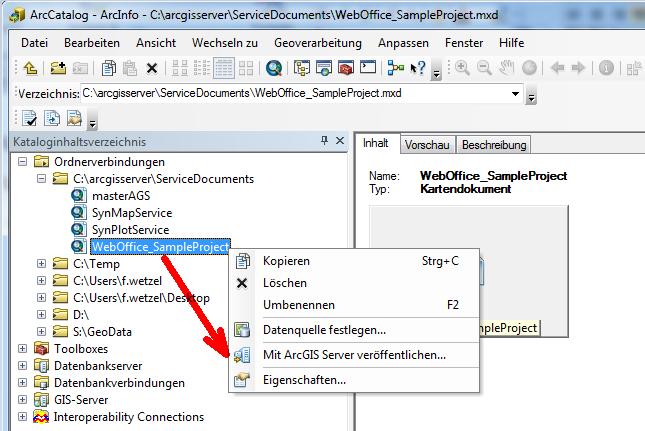Click the Copy icon in the toolbar
The image size is (645, 431).
[109, 68]
